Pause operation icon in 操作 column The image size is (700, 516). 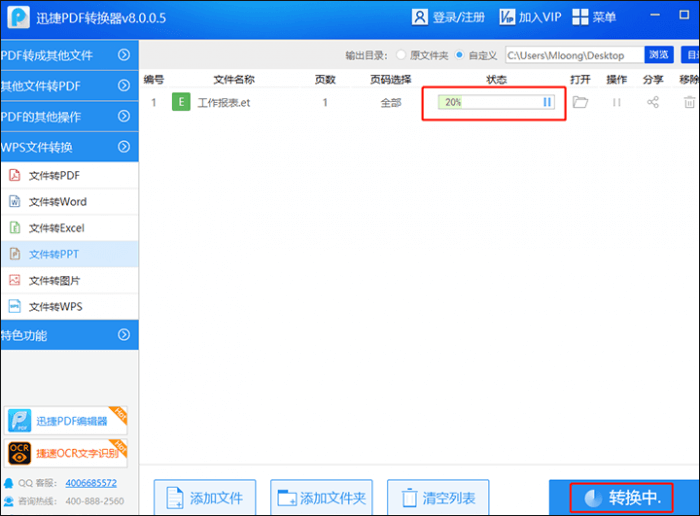point(617,103)
